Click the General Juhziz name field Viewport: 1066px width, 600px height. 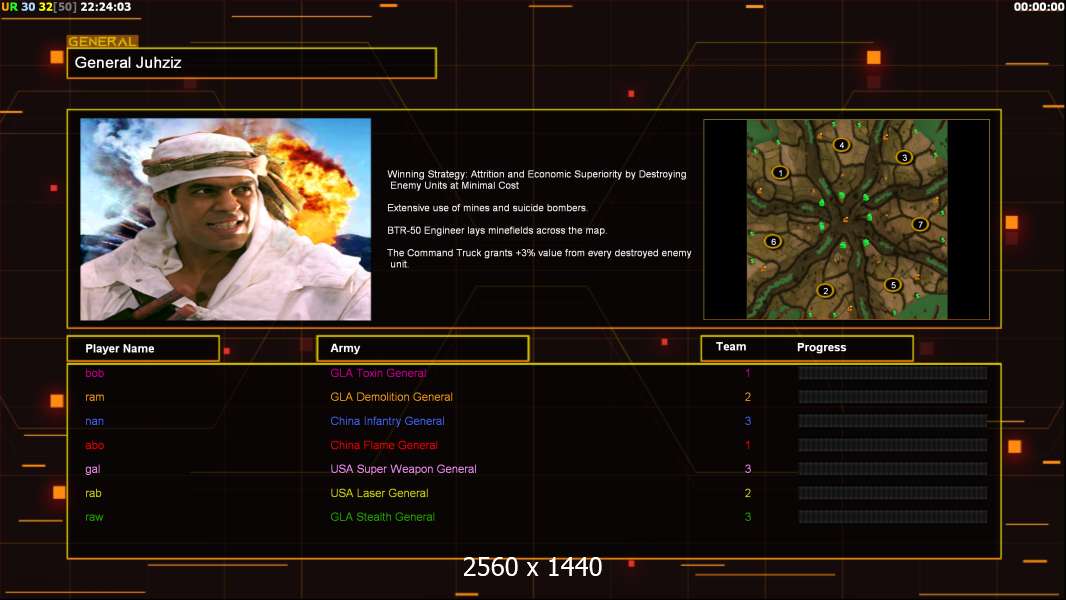tap(252, 63)
